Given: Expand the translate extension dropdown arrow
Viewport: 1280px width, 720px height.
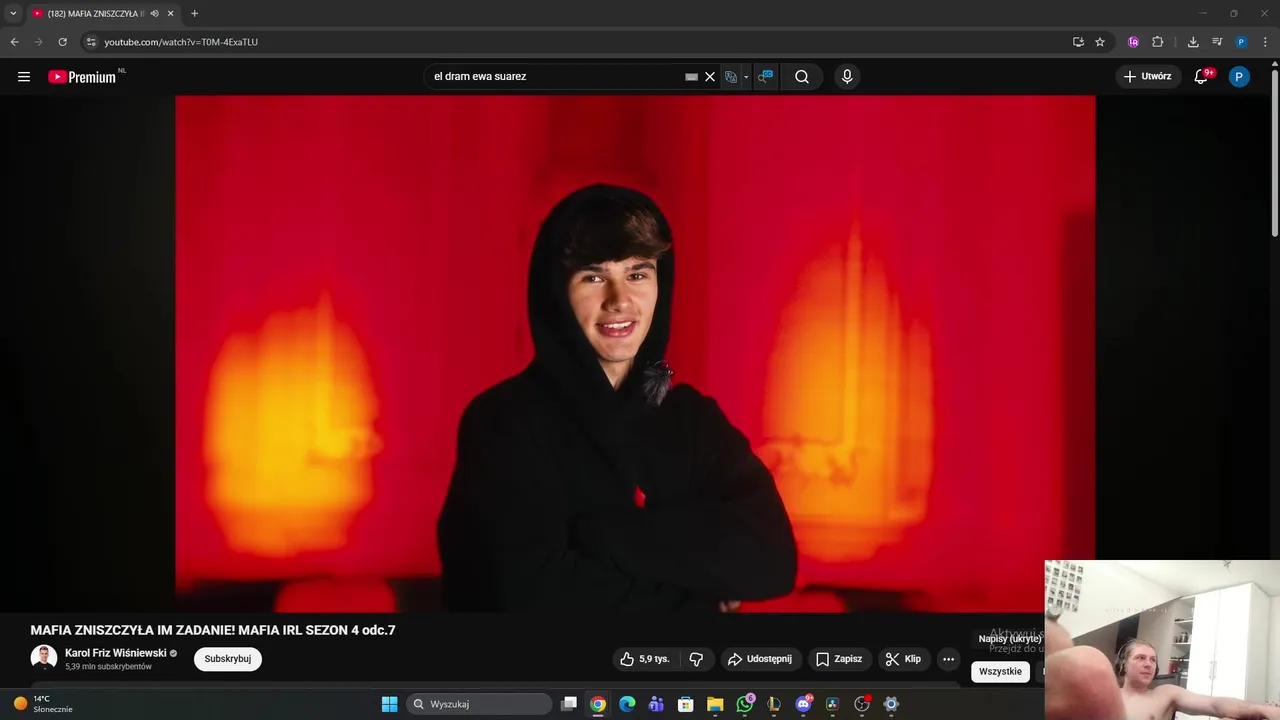Looking at the screenshot, I should pos(746,77).
